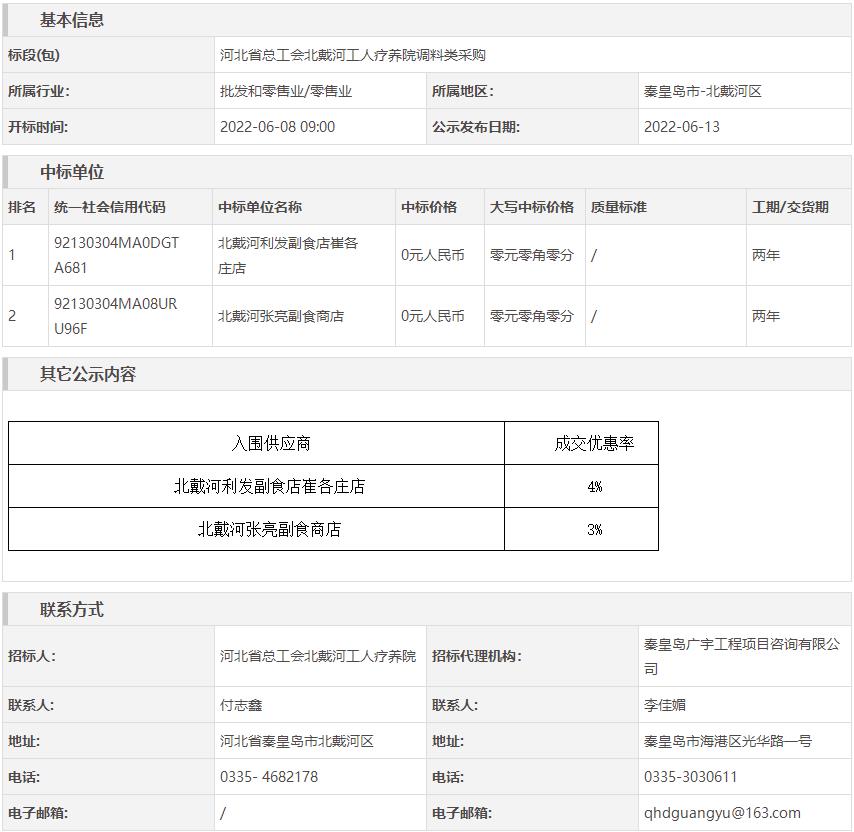Click the 4% discount rate cell
Screen dimensions: 854x832
coord(594,487)
